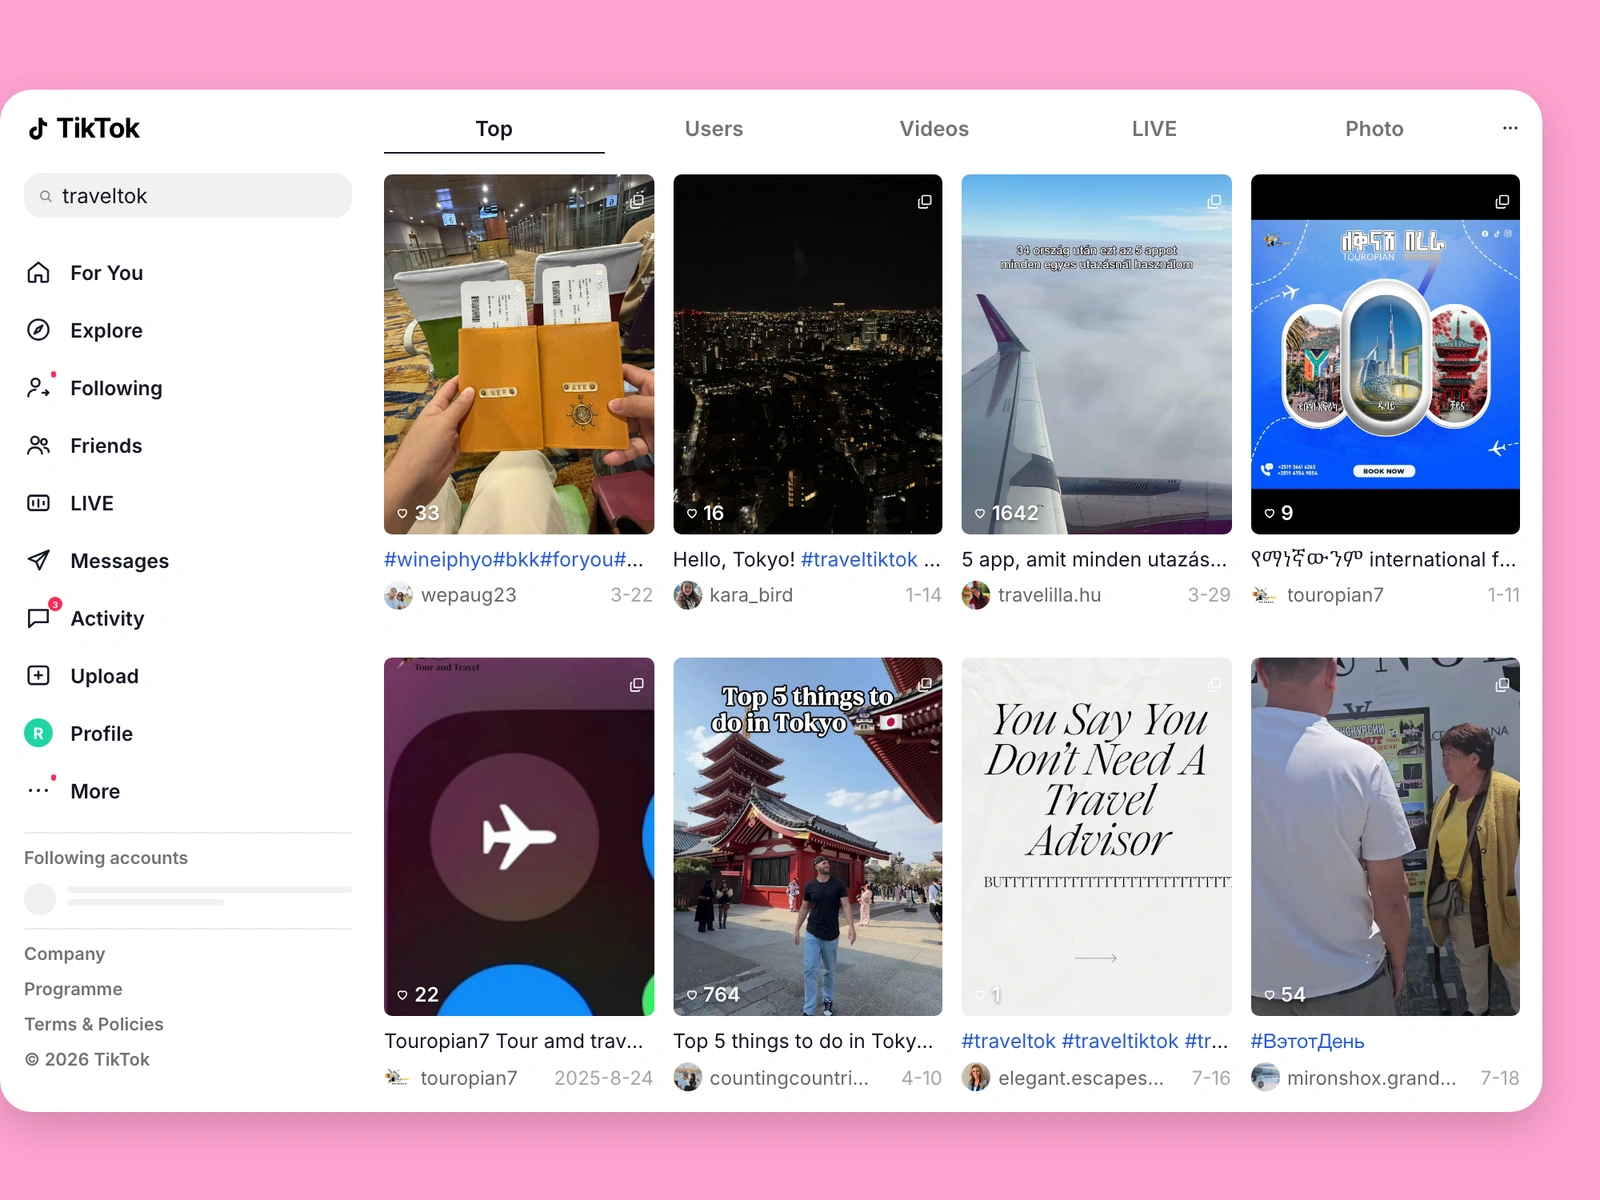Open the Programme footer link
The image size is (1600, 1200).
click(73, 989)
